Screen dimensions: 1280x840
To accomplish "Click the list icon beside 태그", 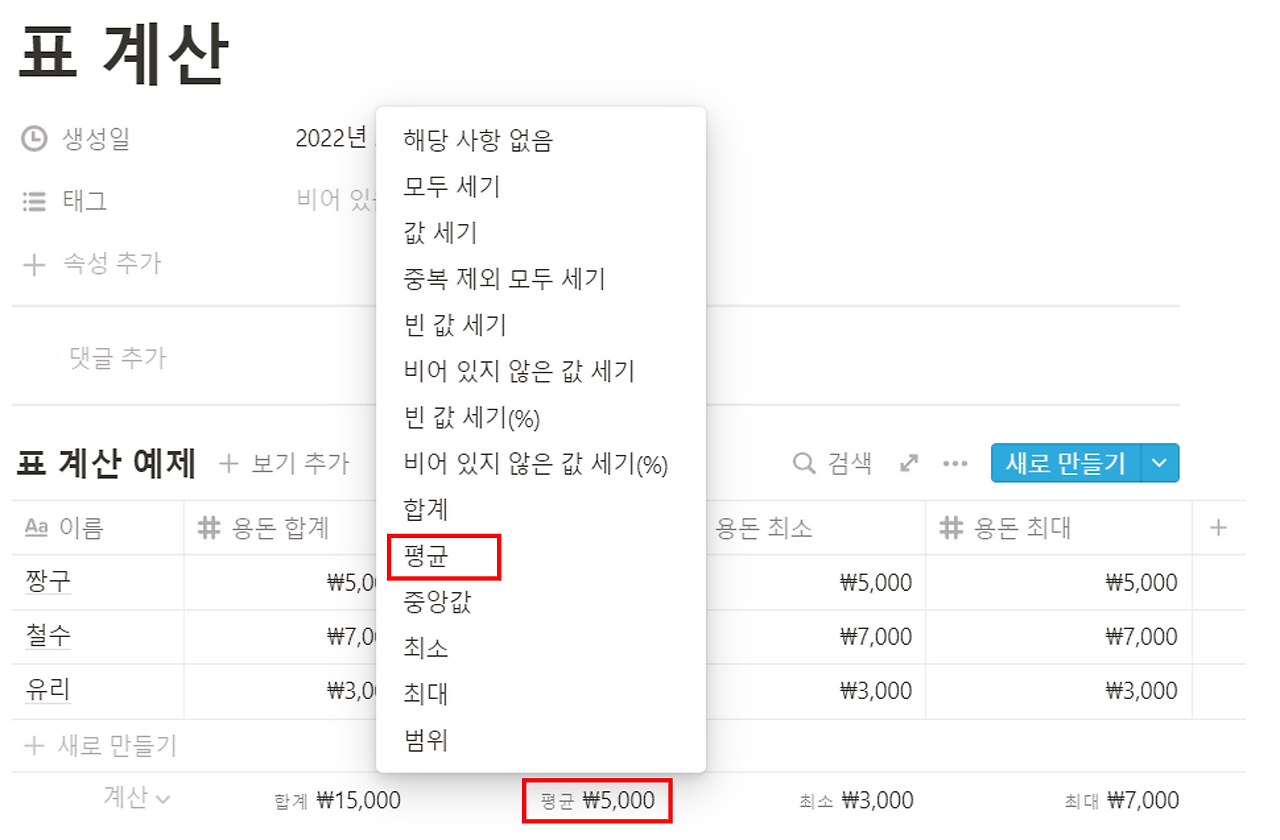I will pyautogui.click(x=35, y=202).
